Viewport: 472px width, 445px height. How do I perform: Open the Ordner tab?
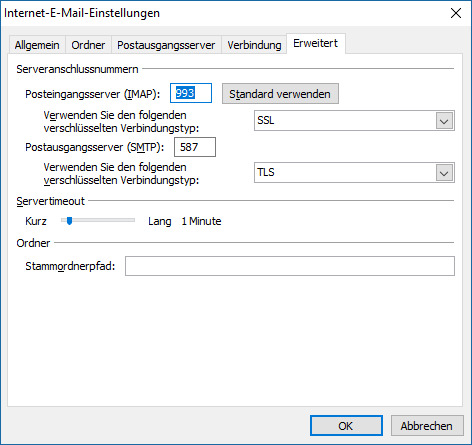tap(88, 45)
